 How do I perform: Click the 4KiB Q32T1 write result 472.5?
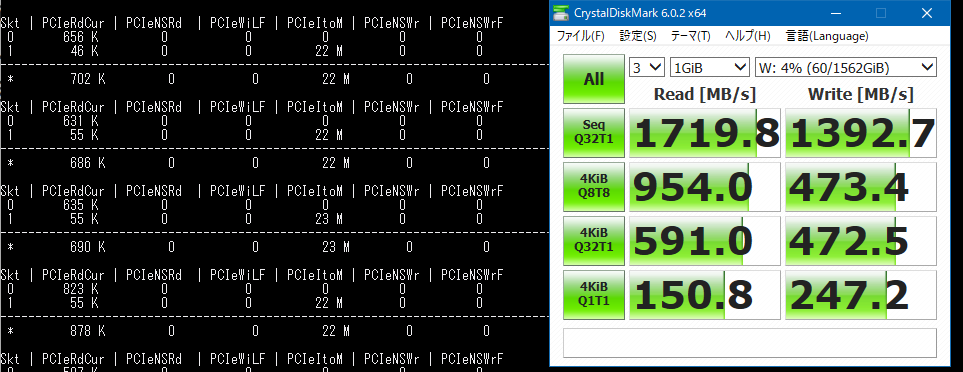(x=861, y=241)
